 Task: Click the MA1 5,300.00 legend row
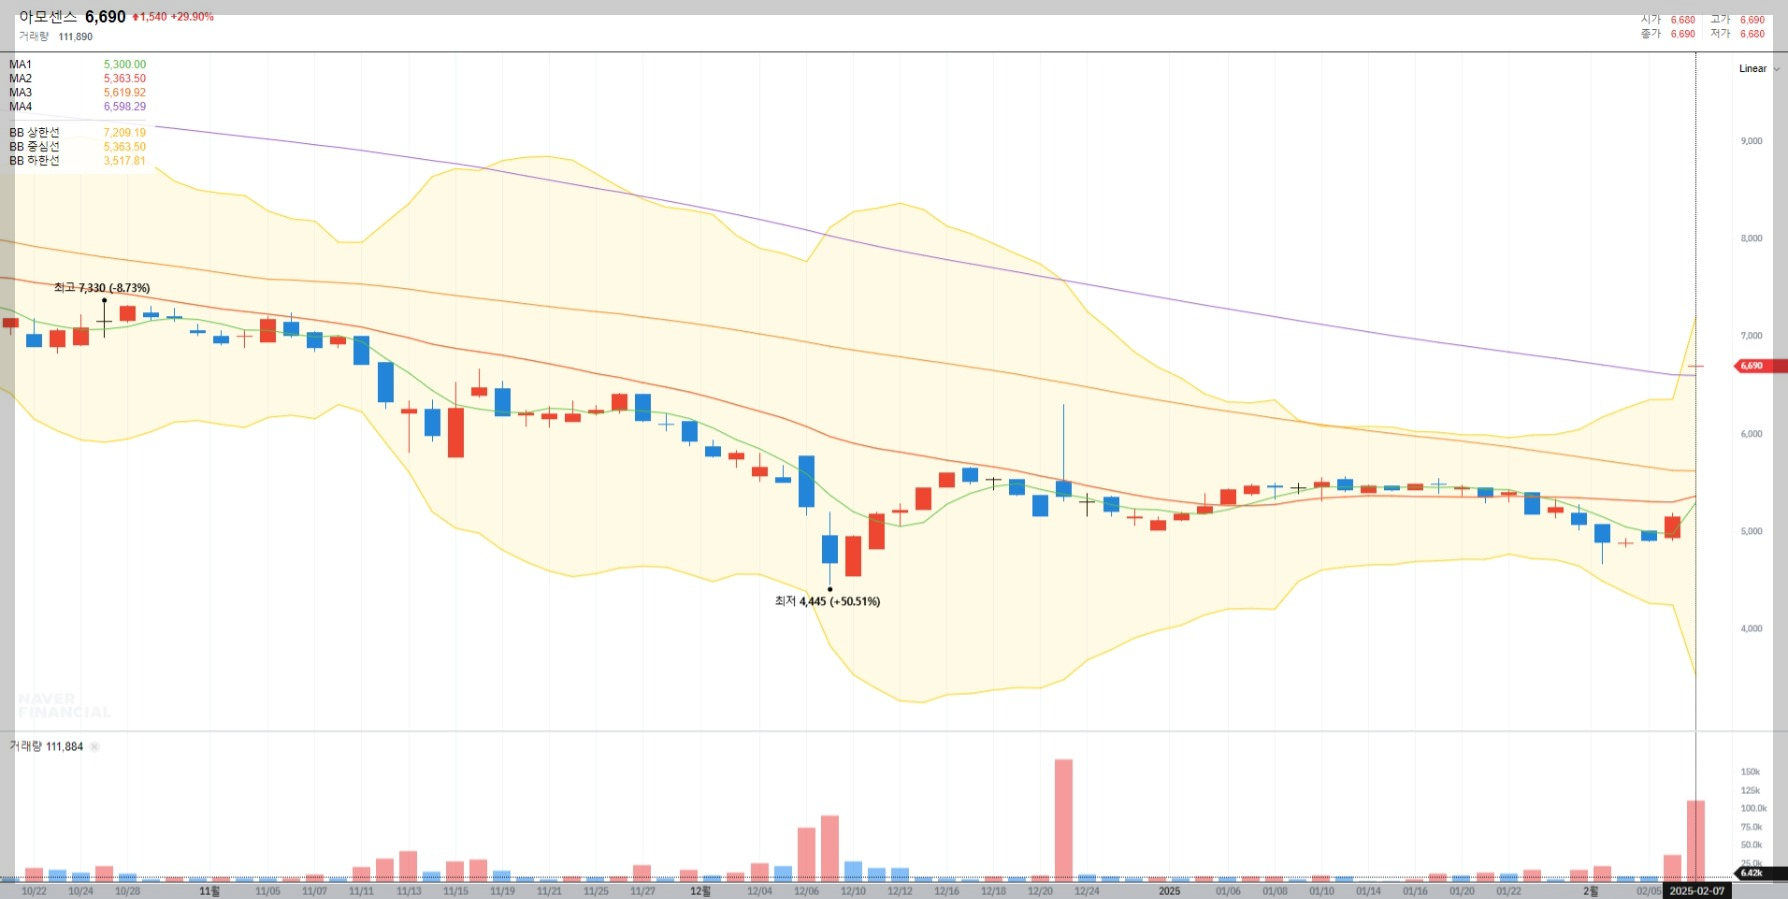tap(77, 64)
